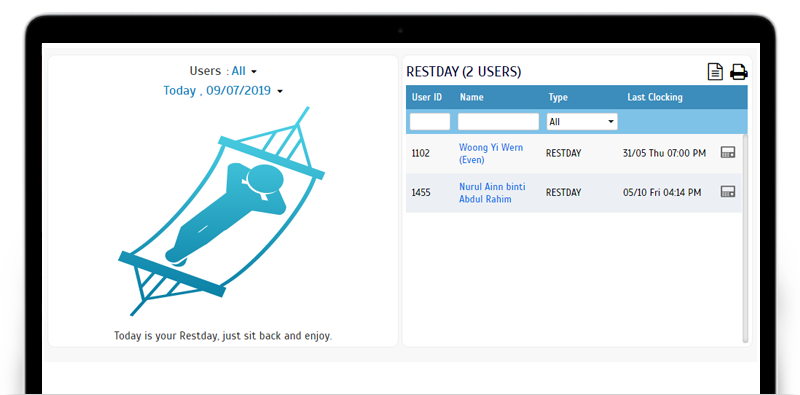Open clocking detail icon for Nurul Ainn
Image resolution: width=800 pixels, height=395 pixels.
(728, 192)
